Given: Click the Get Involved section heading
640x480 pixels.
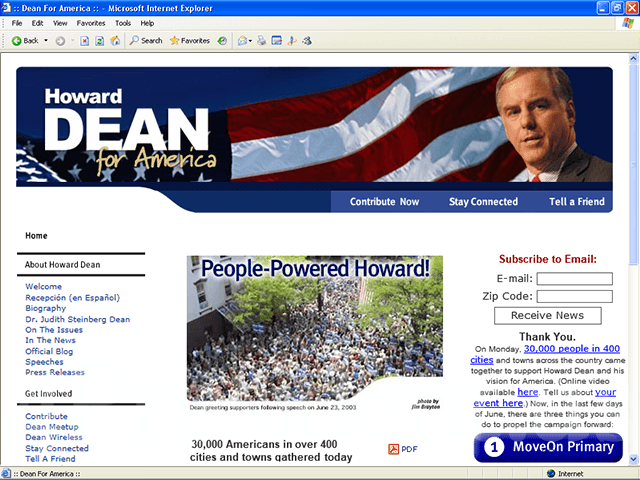Looking at the screenshot, I should (49, 394).
